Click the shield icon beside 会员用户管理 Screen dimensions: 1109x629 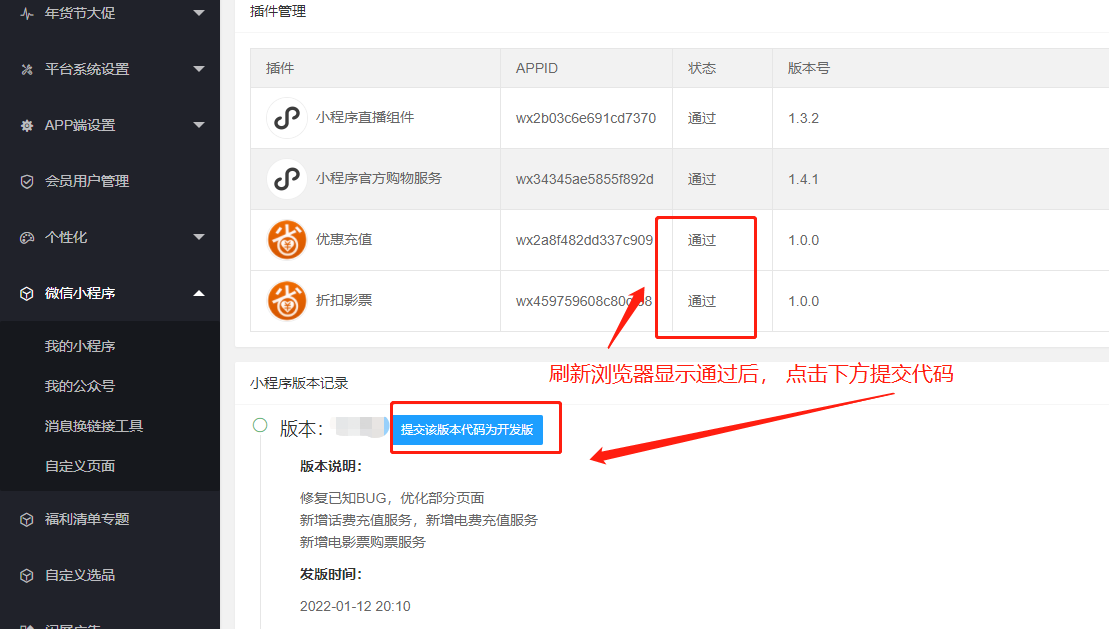click(27, 181)
